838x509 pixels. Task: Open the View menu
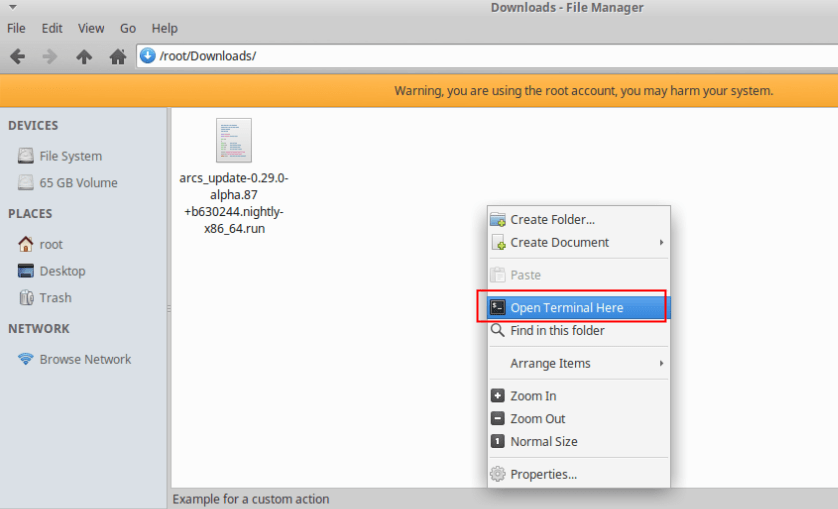[91, 28]
